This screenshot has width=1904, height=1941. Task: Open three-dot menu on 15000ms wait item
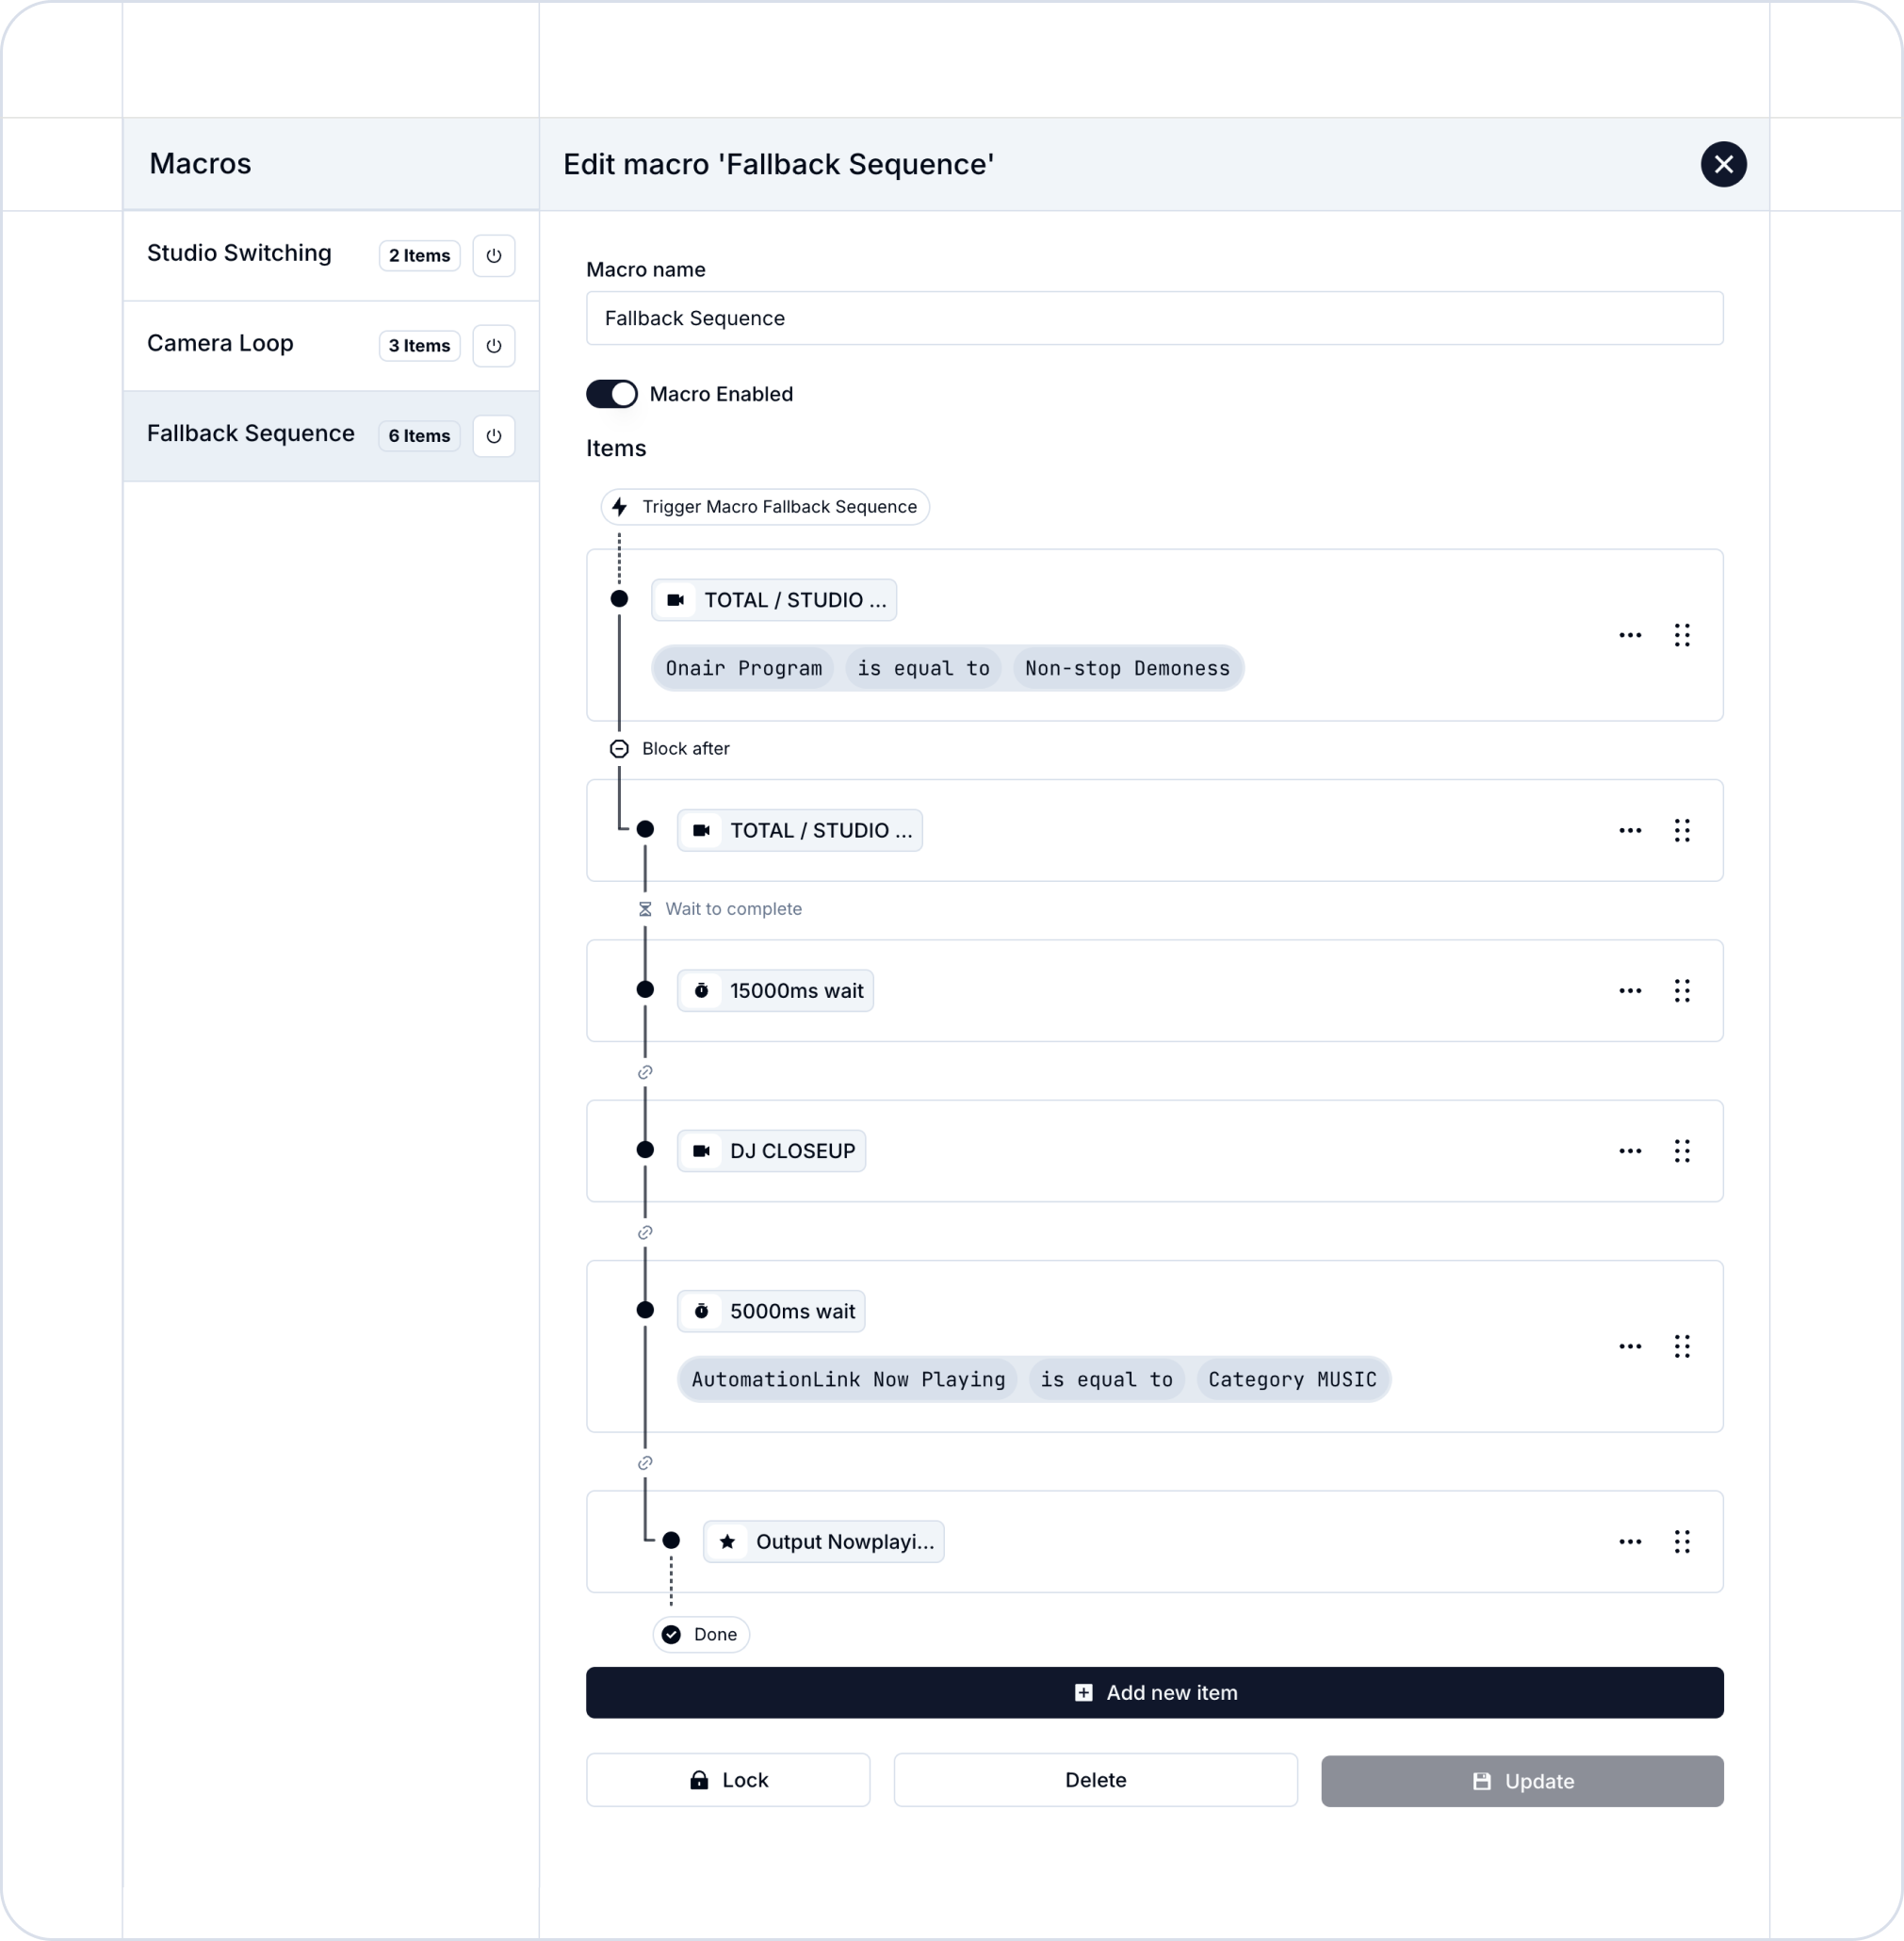[1630, 991]
